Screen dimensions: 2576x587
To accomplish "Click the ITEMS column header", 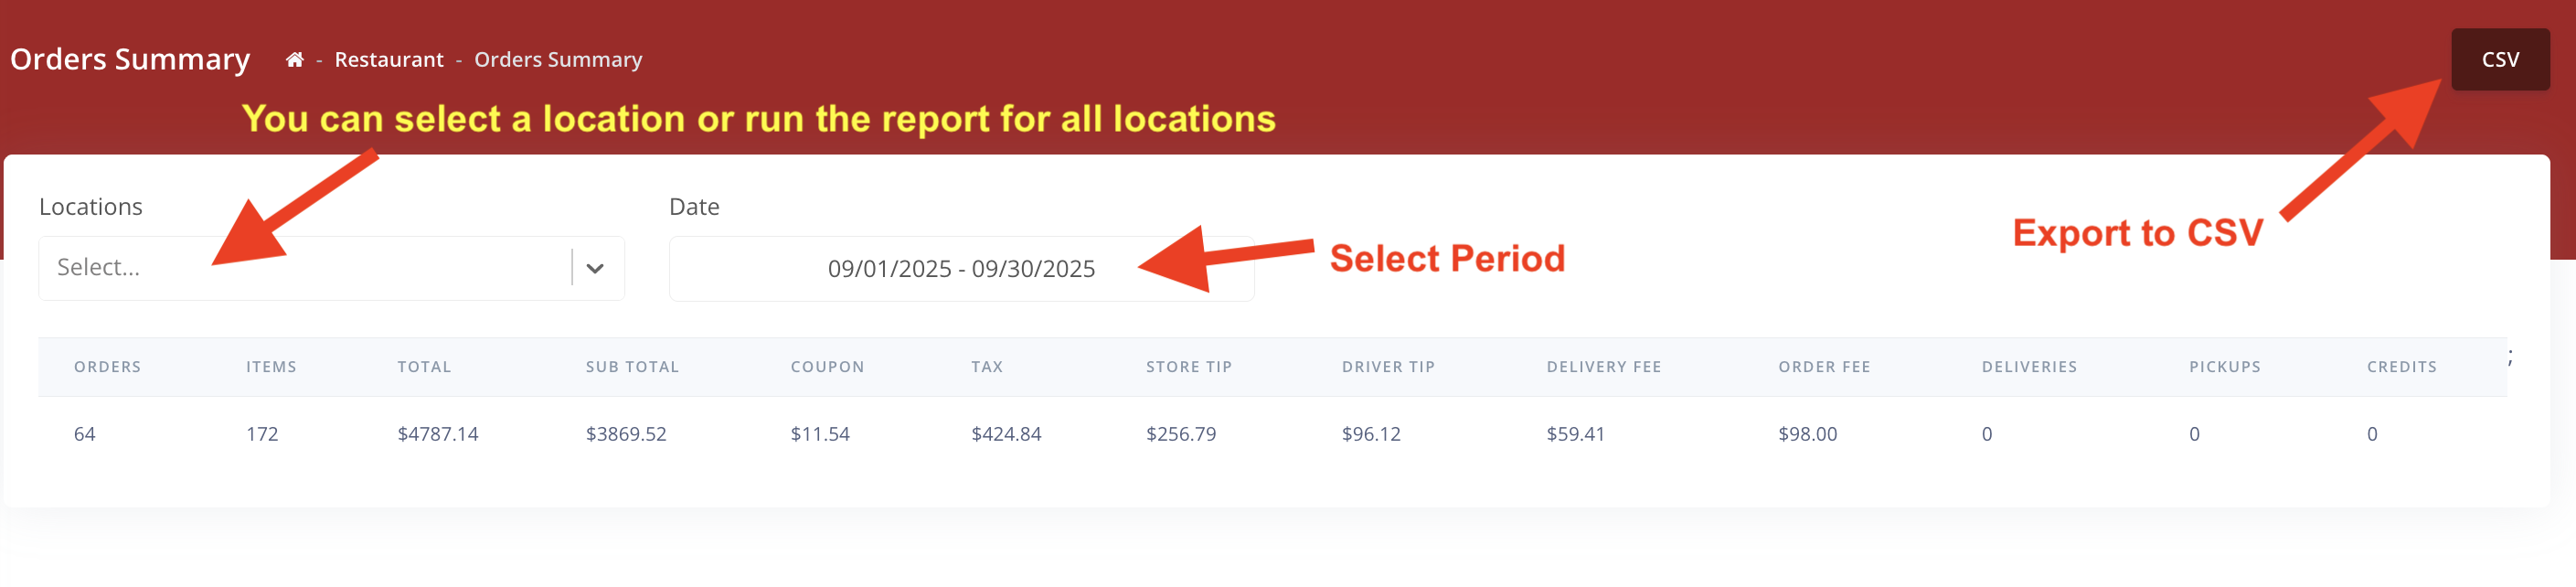I will [271, 367].
